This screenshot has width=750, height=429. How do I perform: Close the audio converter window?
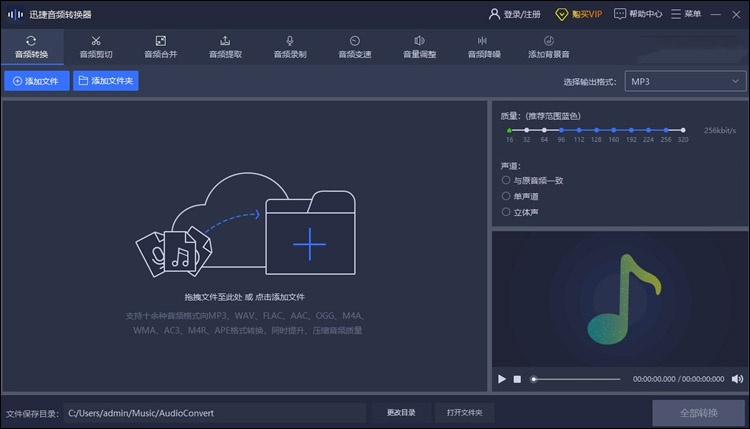[736, 15]
